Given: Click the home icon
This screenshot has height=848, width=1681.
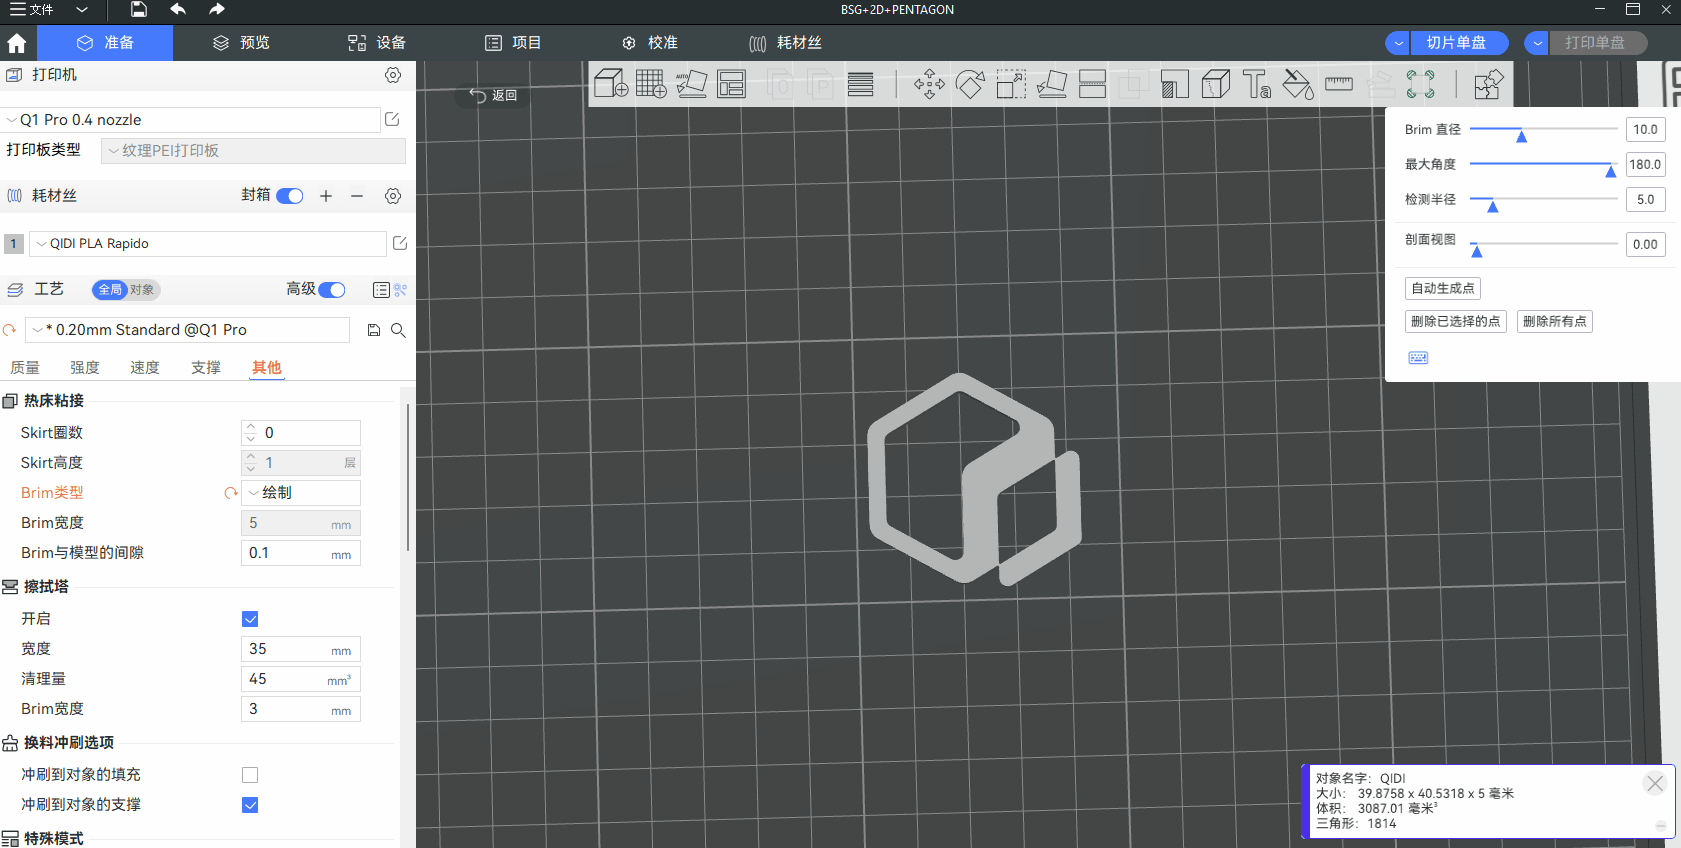Looking at the screenshot, I should [17, 43].
